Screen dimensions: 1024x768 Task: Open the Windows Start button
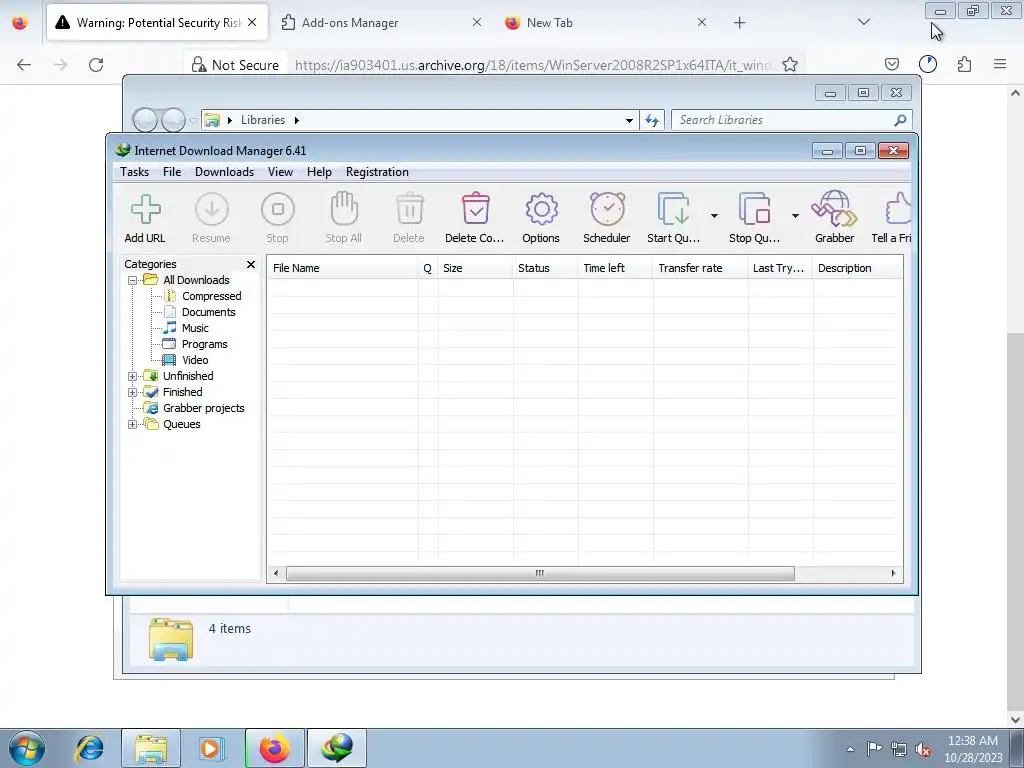click(26, 748)
